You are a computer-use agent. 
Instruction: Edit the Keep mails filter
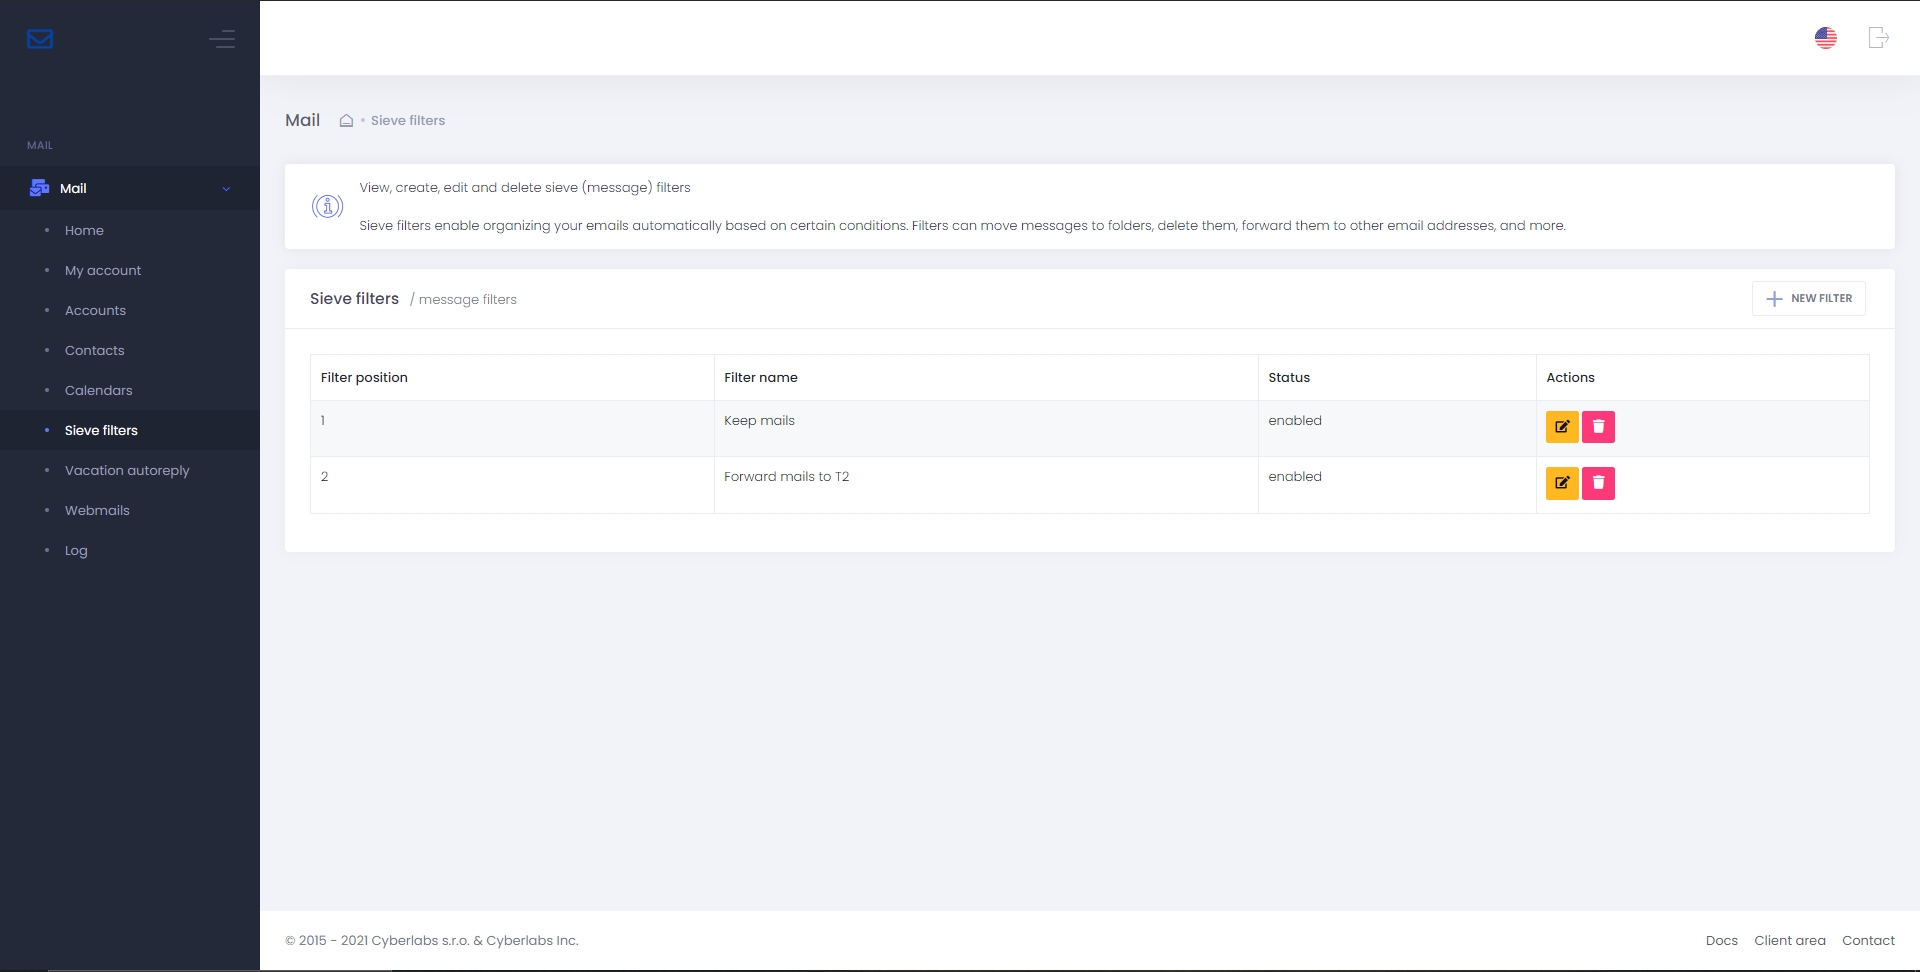click(1561, 427)
